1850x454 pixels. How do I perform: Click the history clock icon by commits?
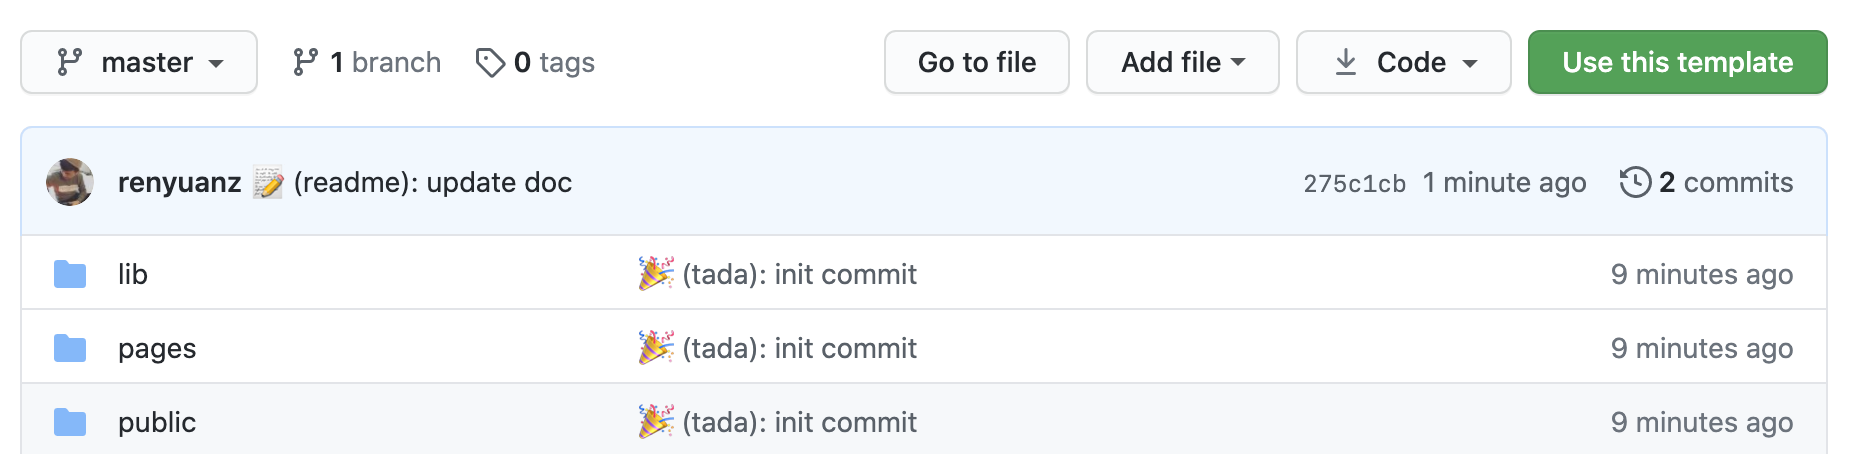click(x=1635, y=182)
